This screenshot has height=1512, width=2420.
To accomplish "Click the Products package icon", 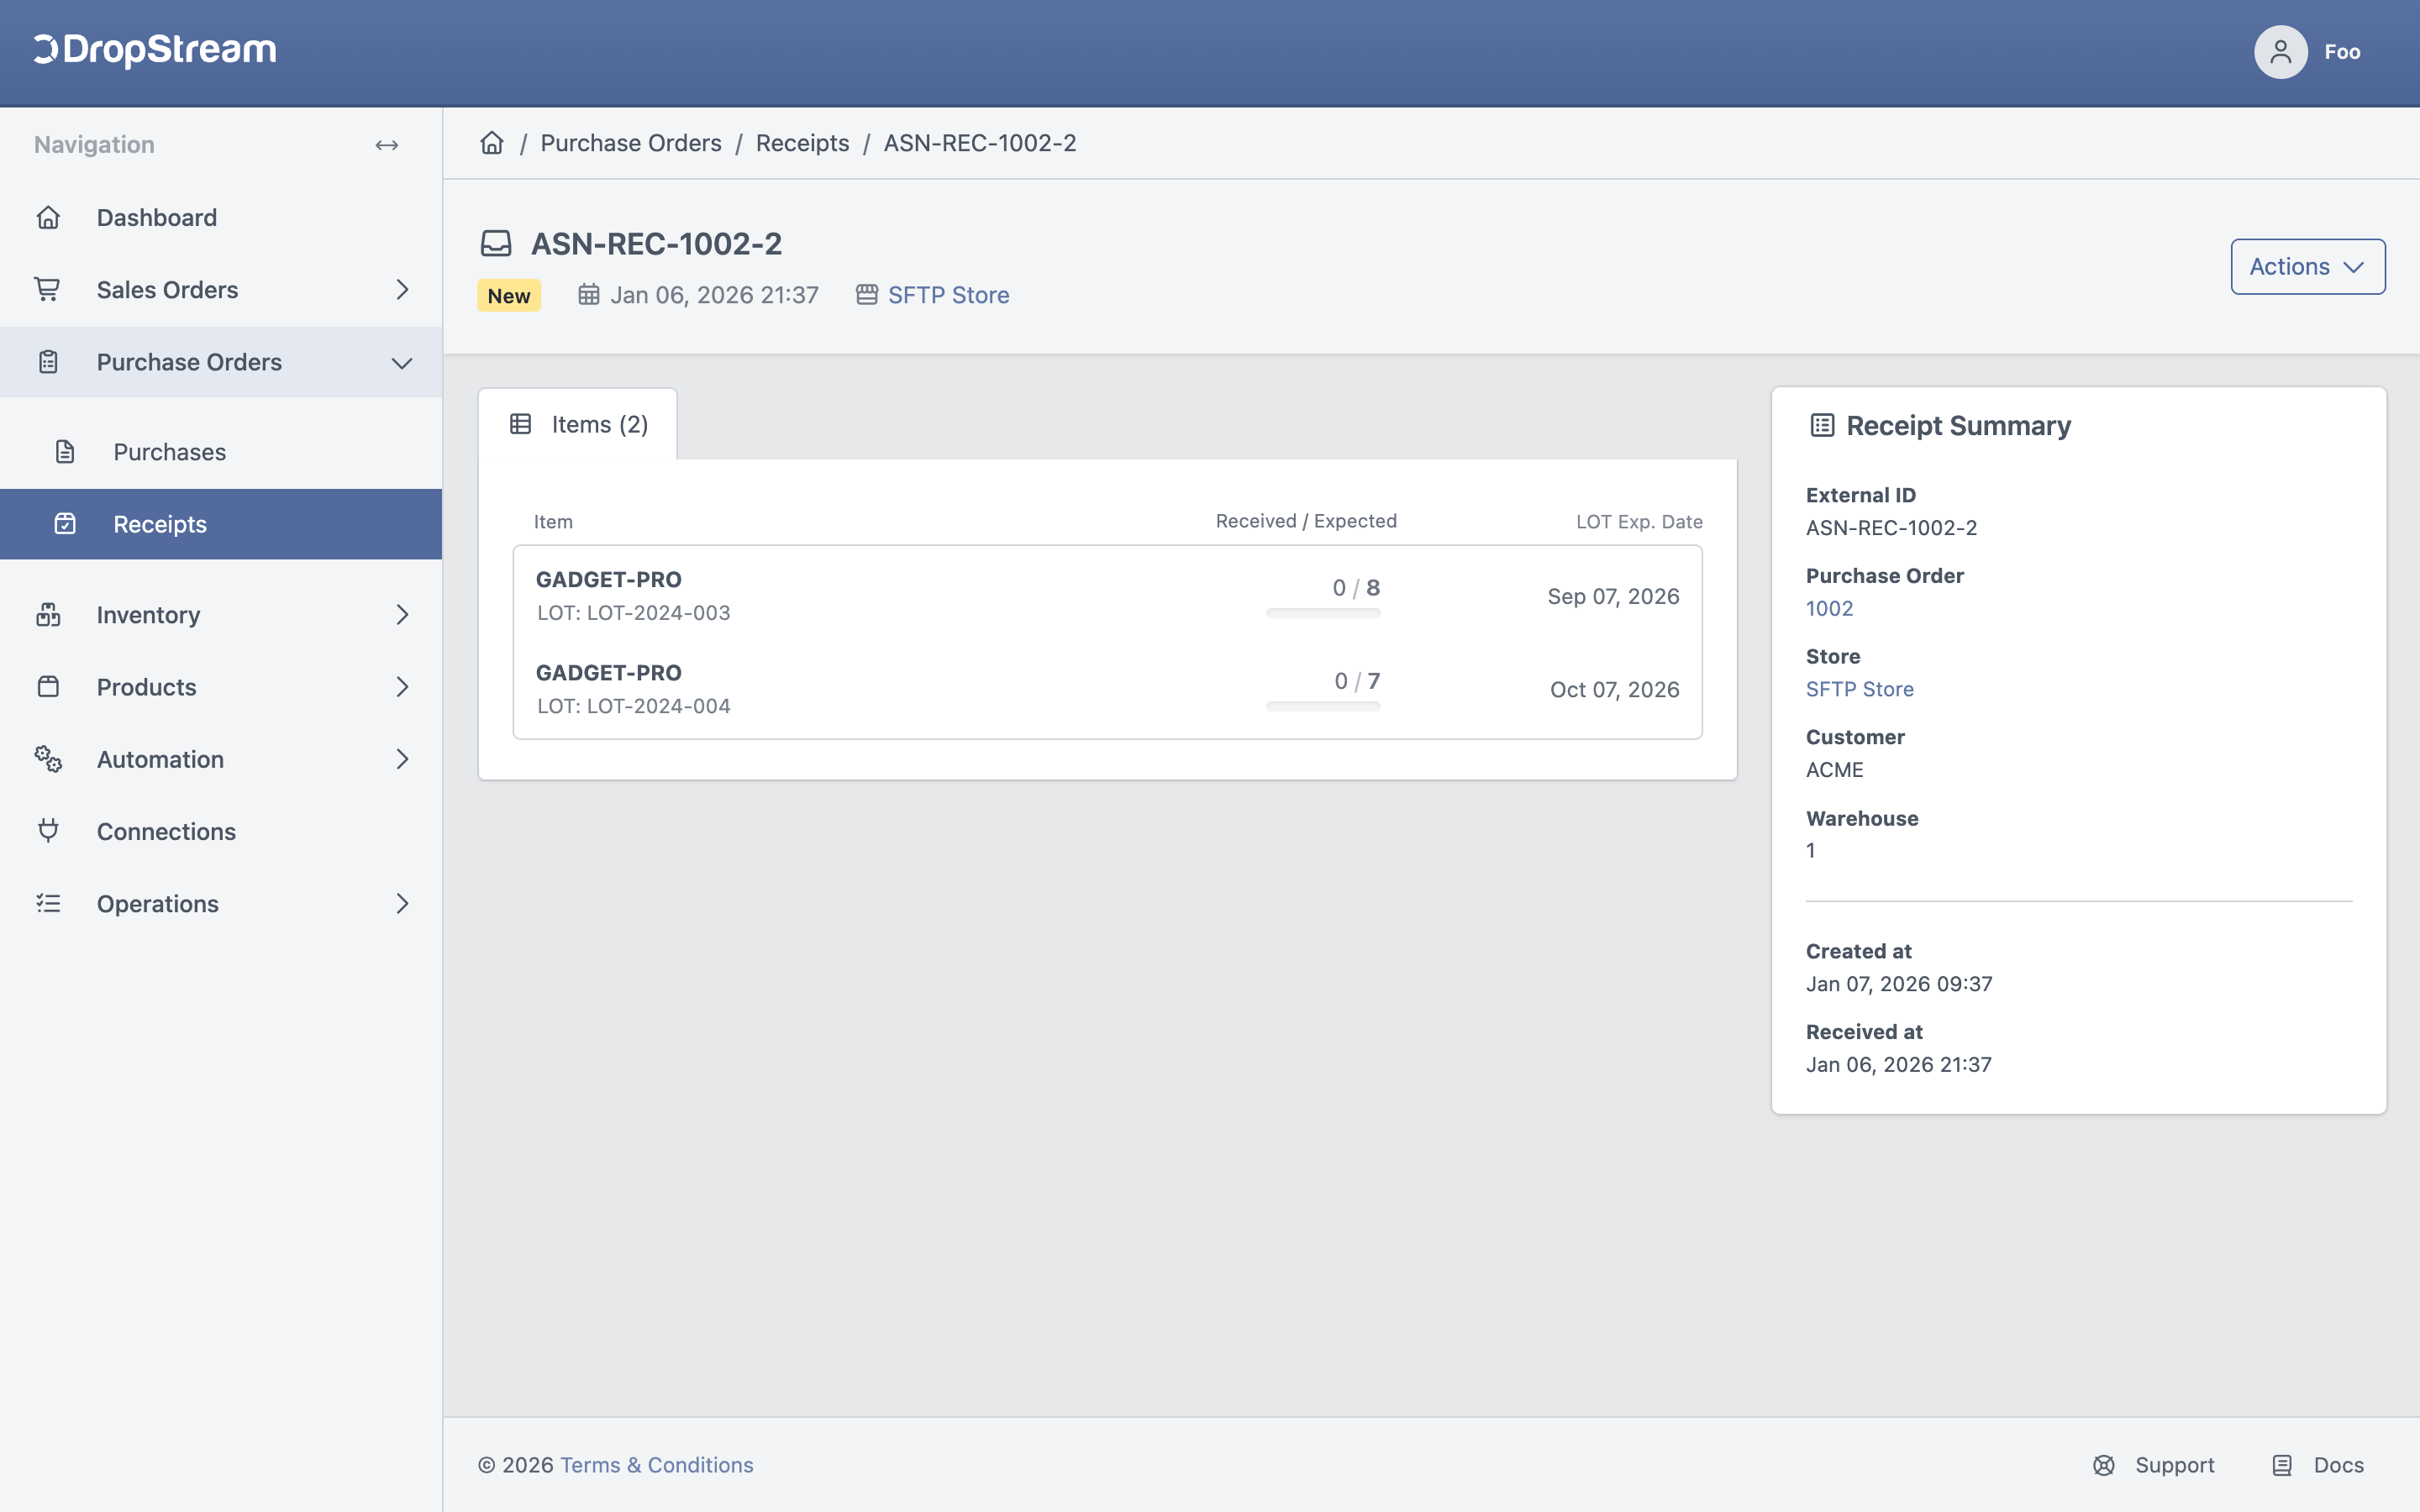I will 48,687.
